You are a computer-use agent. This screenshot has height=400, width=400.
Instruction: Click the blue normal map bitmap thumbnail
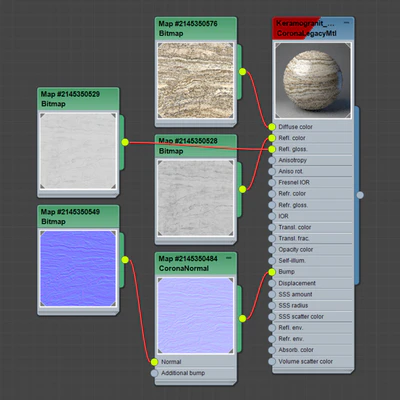point(78,268)
